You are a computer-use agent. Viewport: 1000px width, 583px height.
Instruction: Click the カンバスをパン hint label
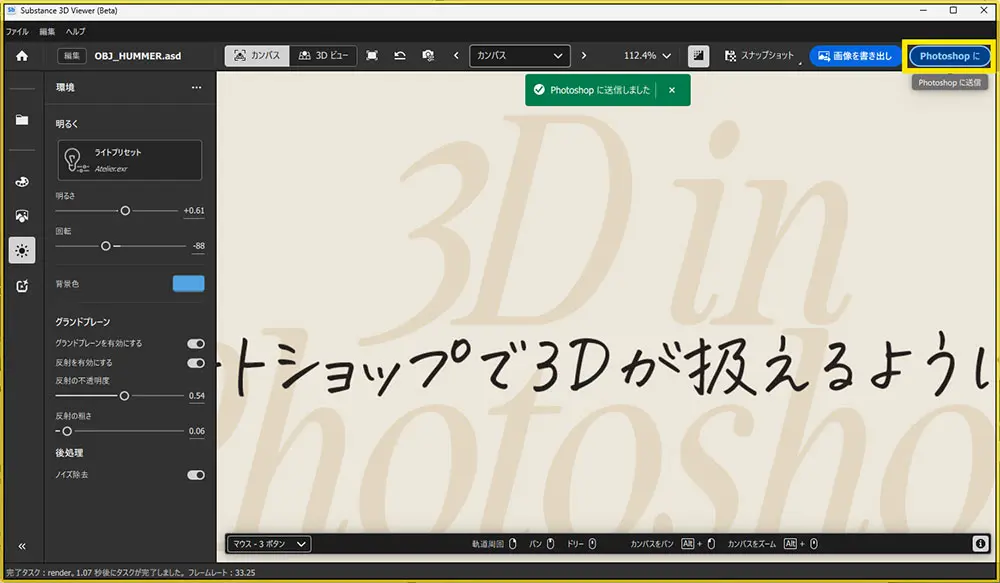point(652,544)
